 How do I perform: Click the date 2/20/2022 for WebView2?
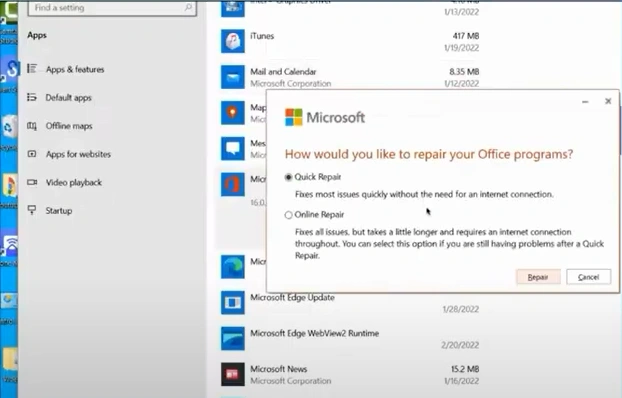(x=460, y=345)
